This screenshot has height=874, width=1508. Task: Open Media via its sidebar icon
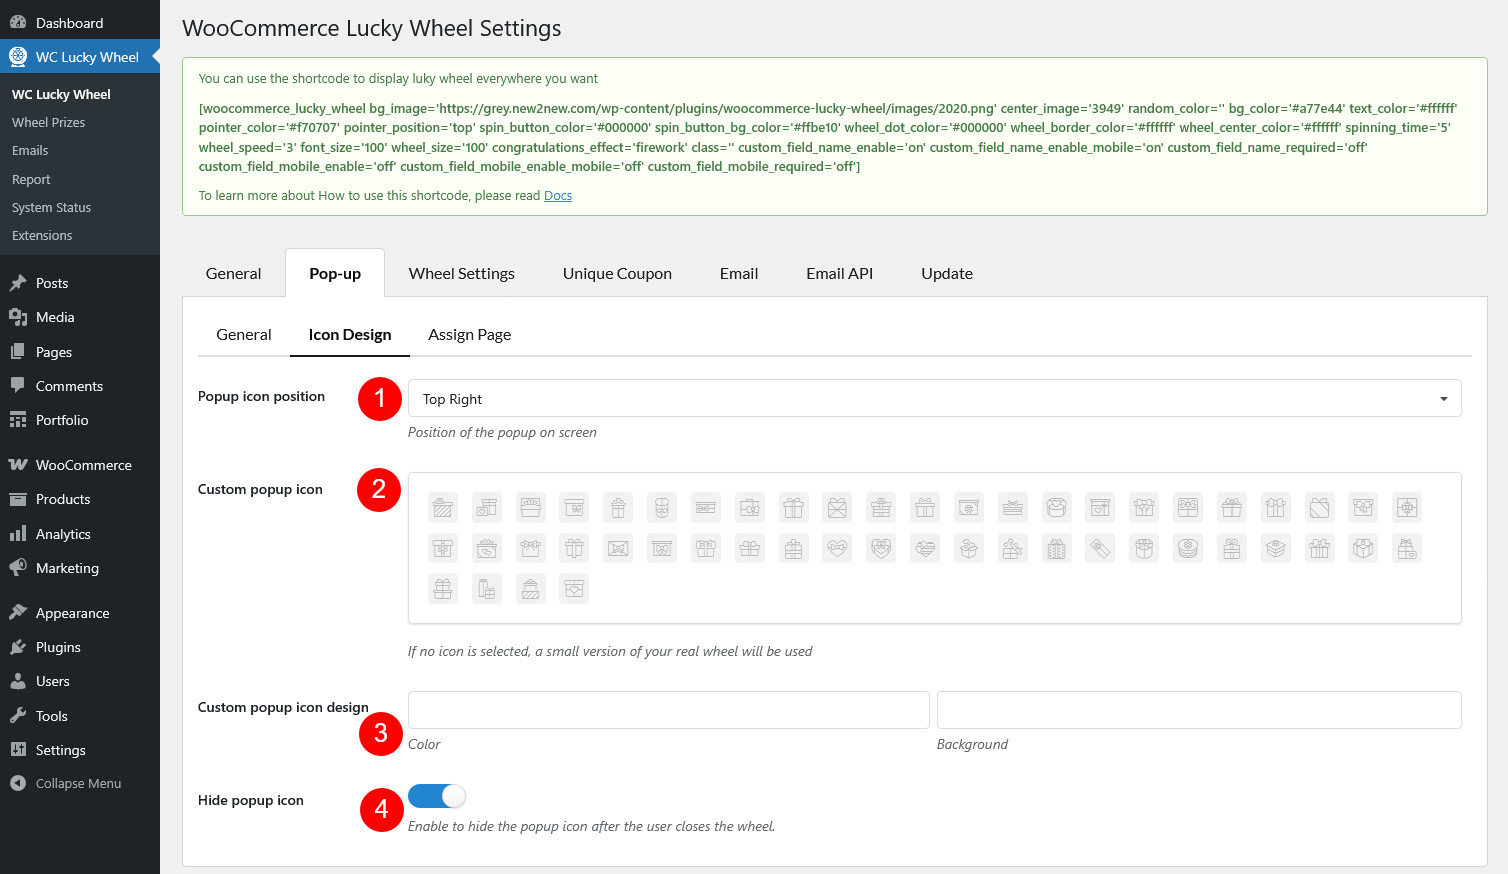[x=18, y=318]
